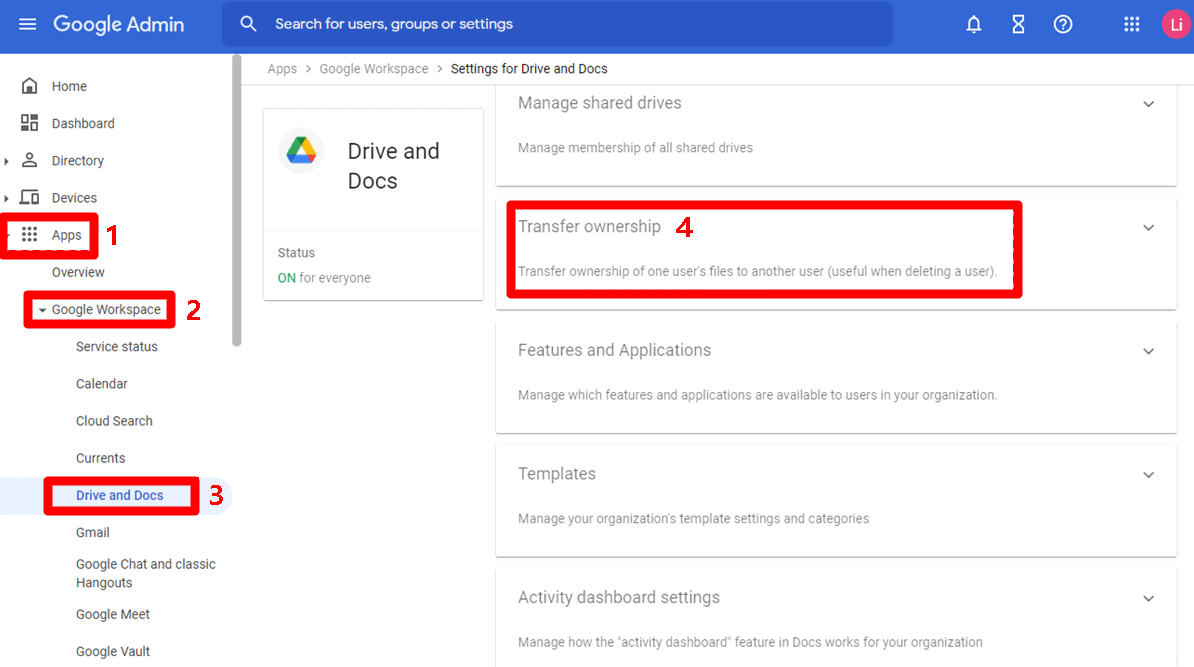Click the Features and Applications heading
The height and width of the screenshot is (667, 1194).
tap(615, 350)
